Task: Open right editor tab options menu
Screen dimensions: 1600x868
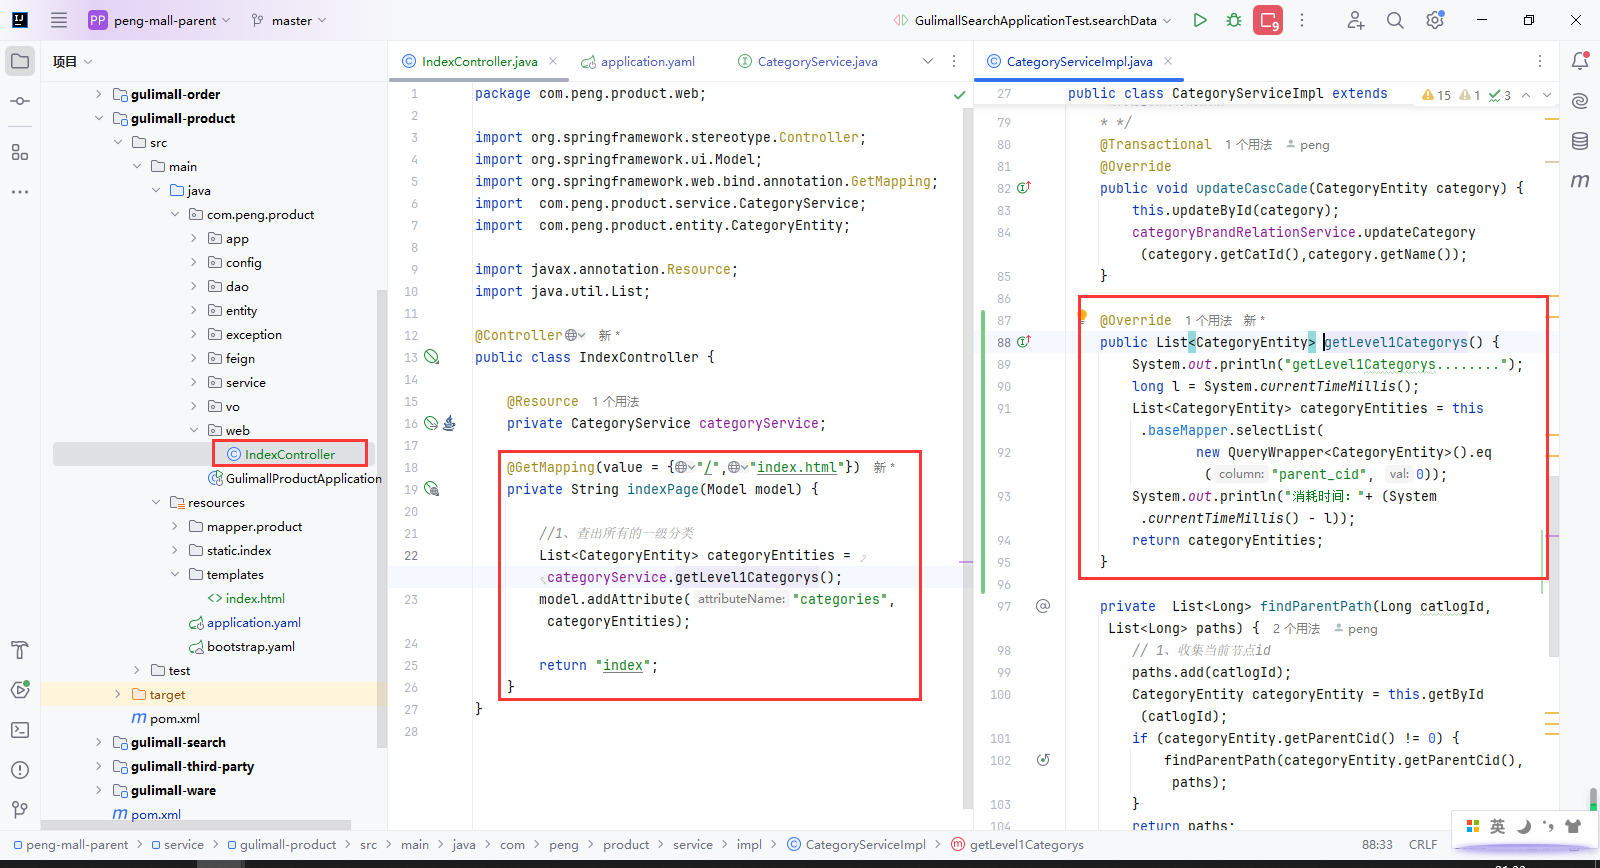Action: (x=1540, y=61)
